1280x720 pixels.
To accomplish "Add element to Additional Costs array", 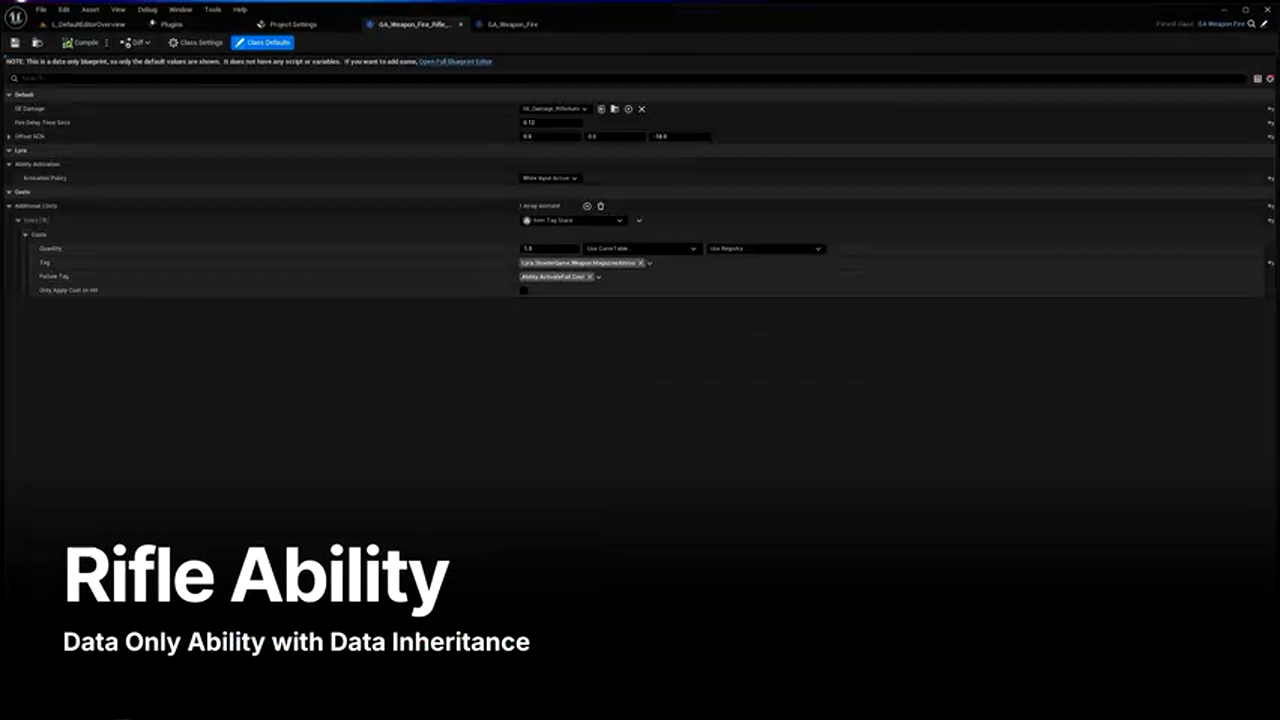I will [x=587, y=206].
